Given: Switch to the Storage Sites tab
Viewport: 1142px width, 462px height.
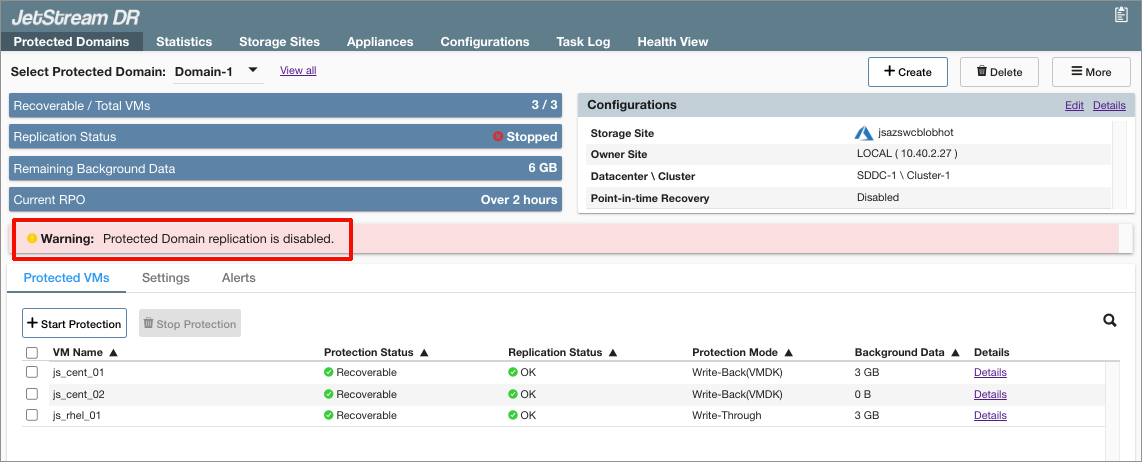Looking at the screenshot, I should pos(279,42).
